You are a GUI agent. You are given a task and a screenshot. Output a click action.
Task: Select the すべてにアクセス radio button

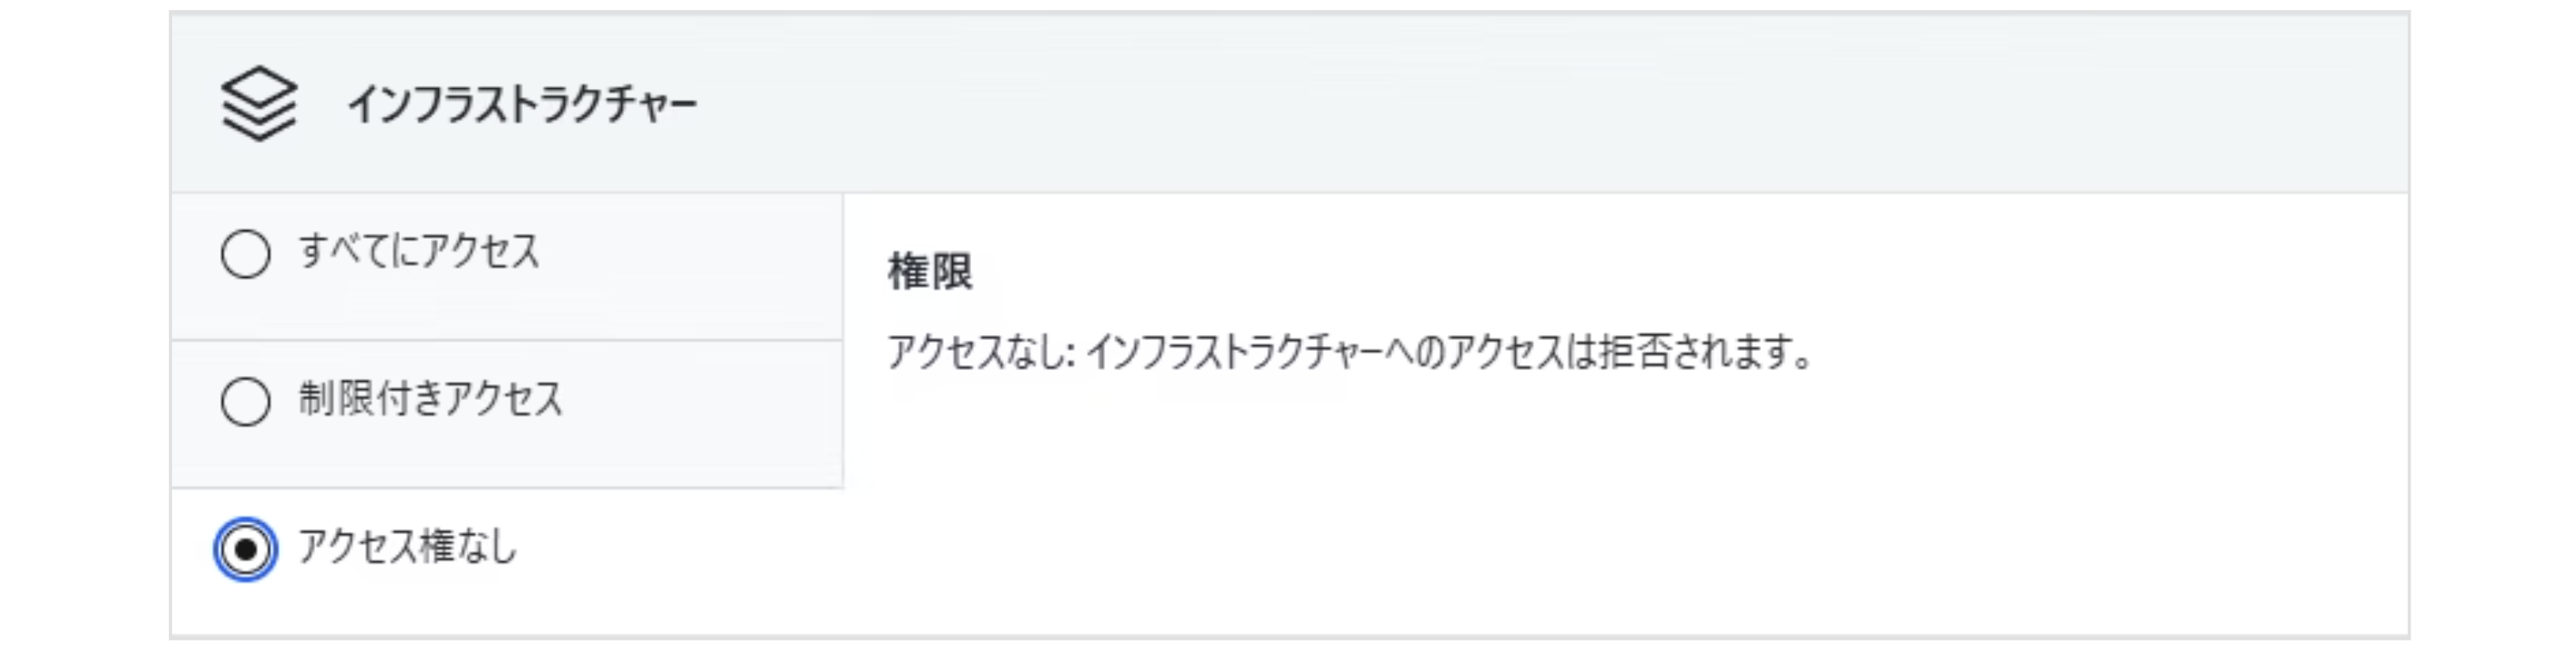pos(245,254)
